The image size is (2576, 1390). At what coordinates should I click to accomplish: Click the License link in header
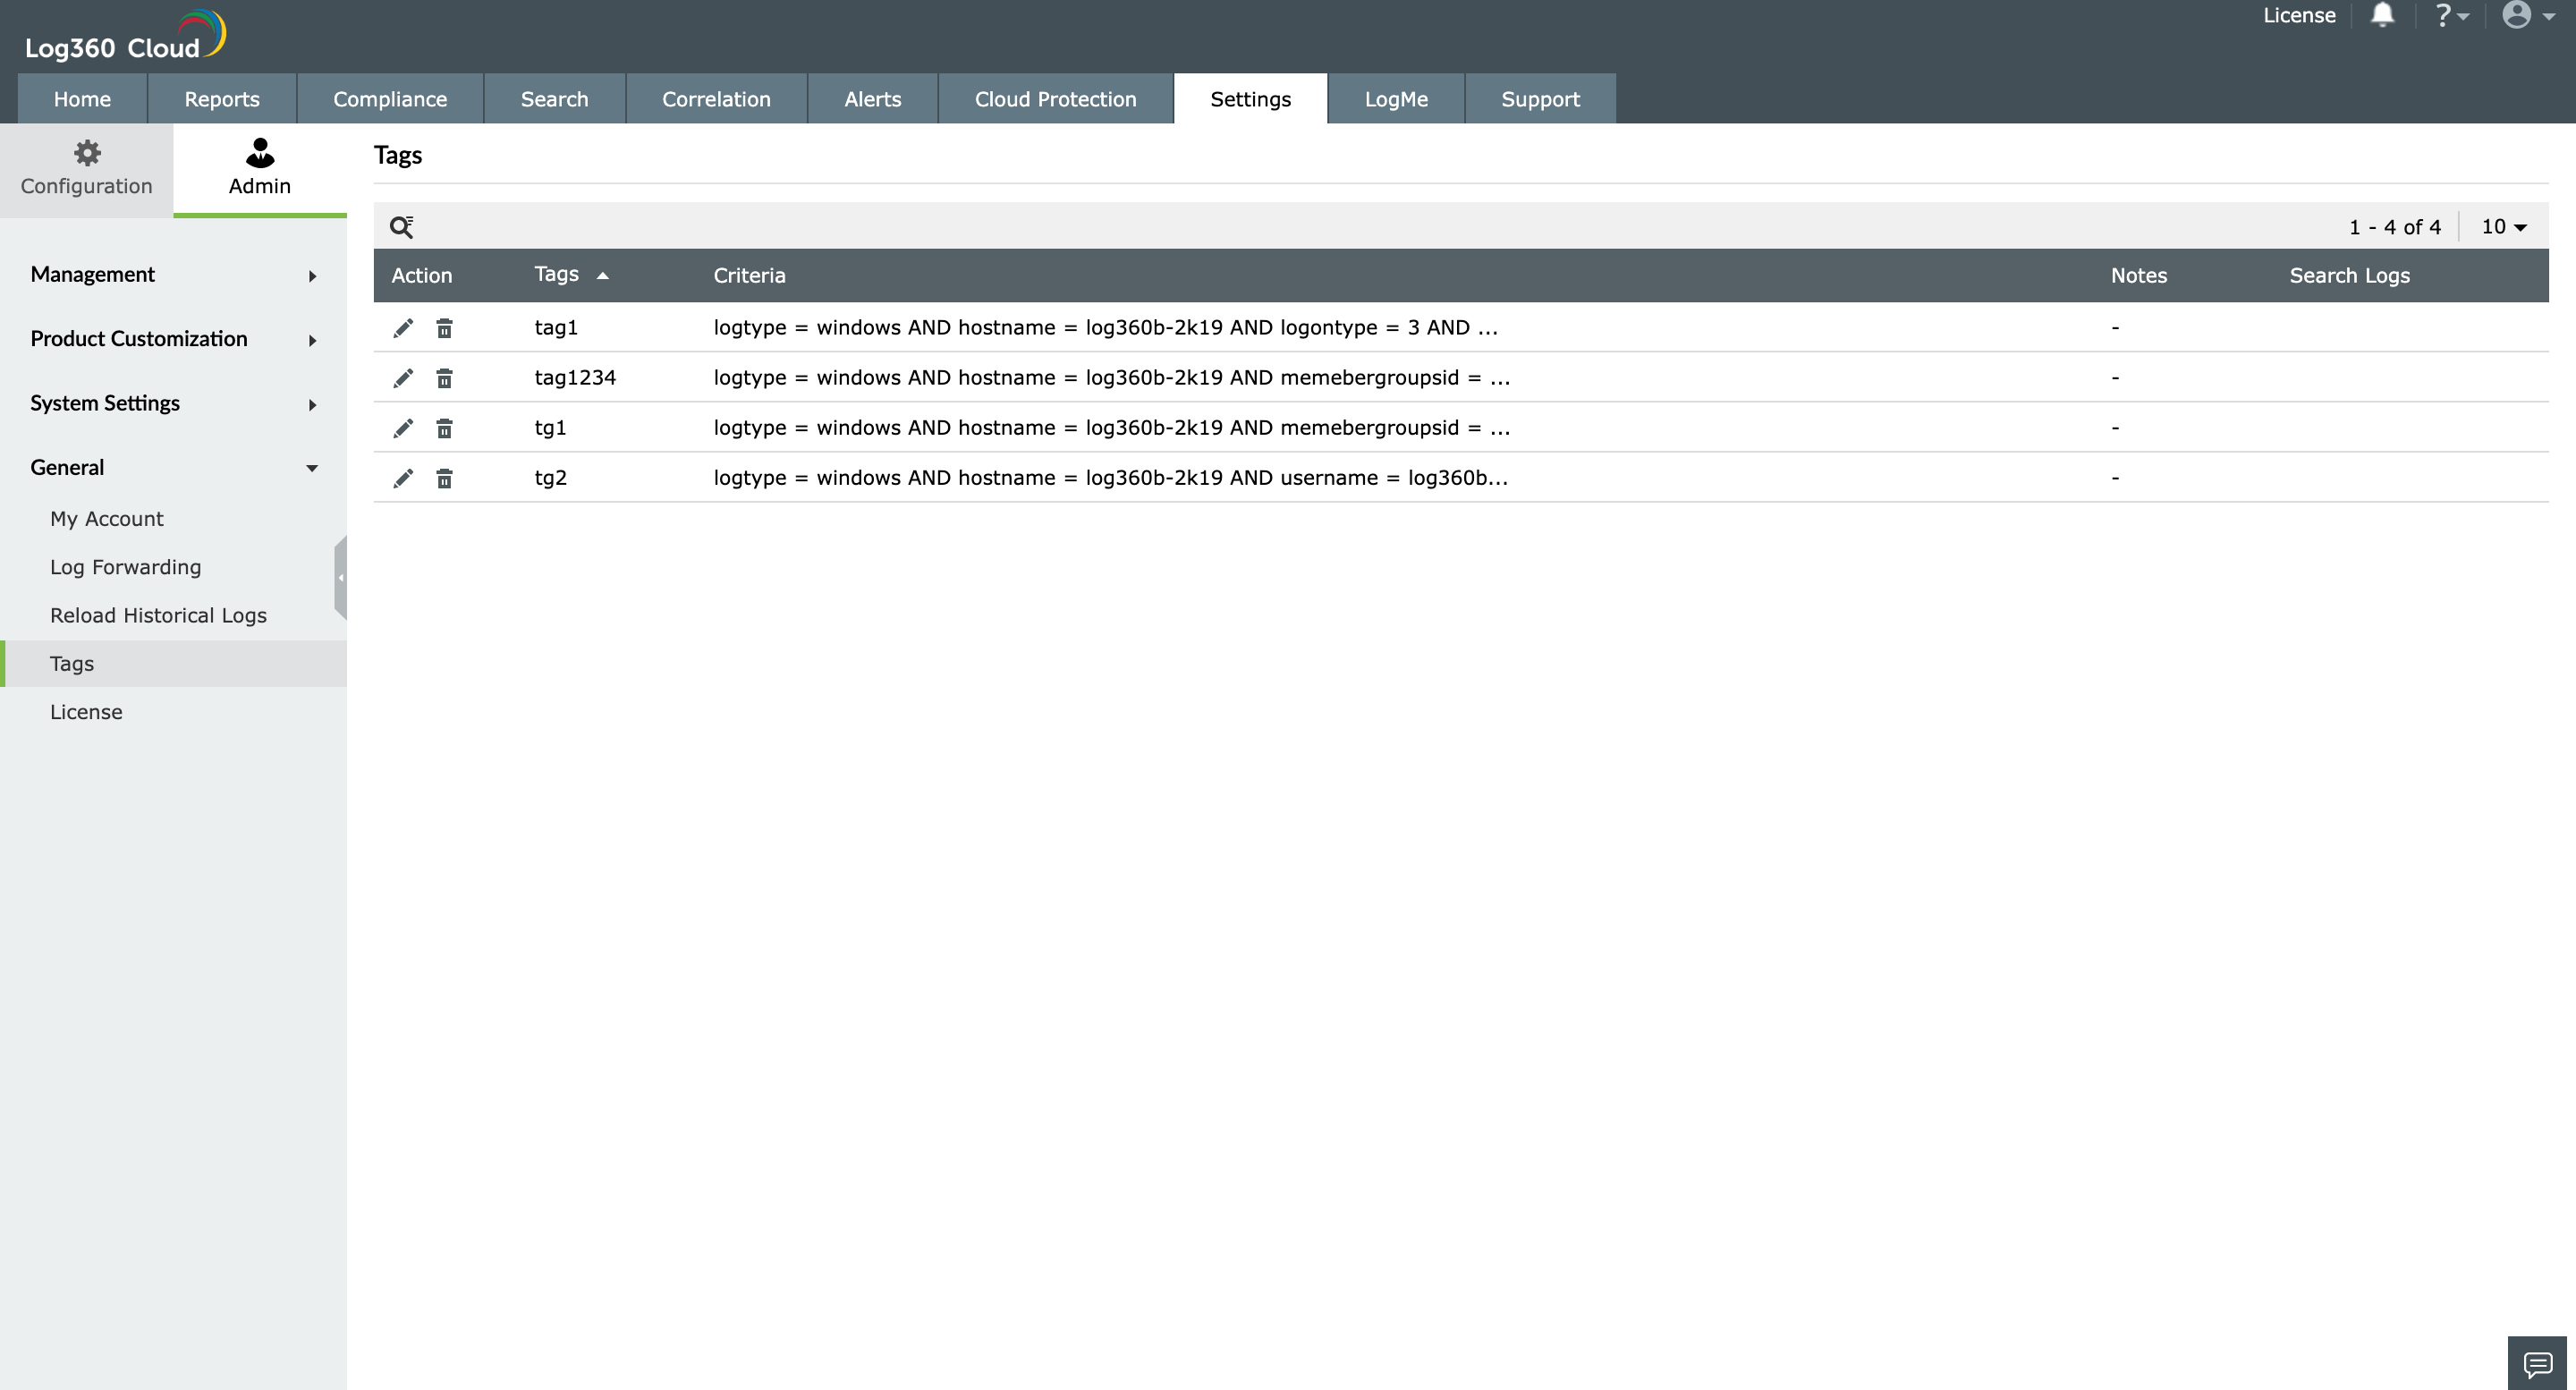click(x=2298, y=16)
